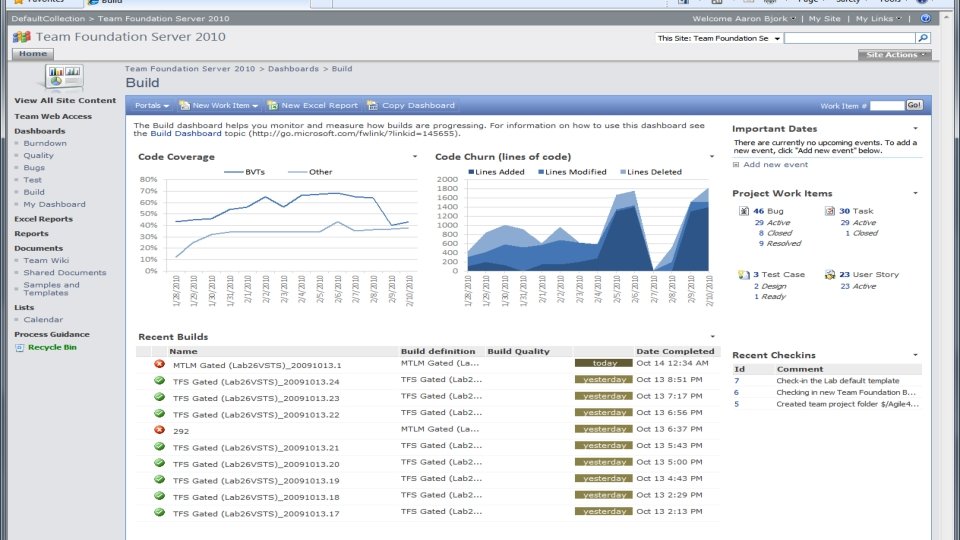Click the Add new event link
Viewport: 960px width, 540px height.
tap(775, 165)
